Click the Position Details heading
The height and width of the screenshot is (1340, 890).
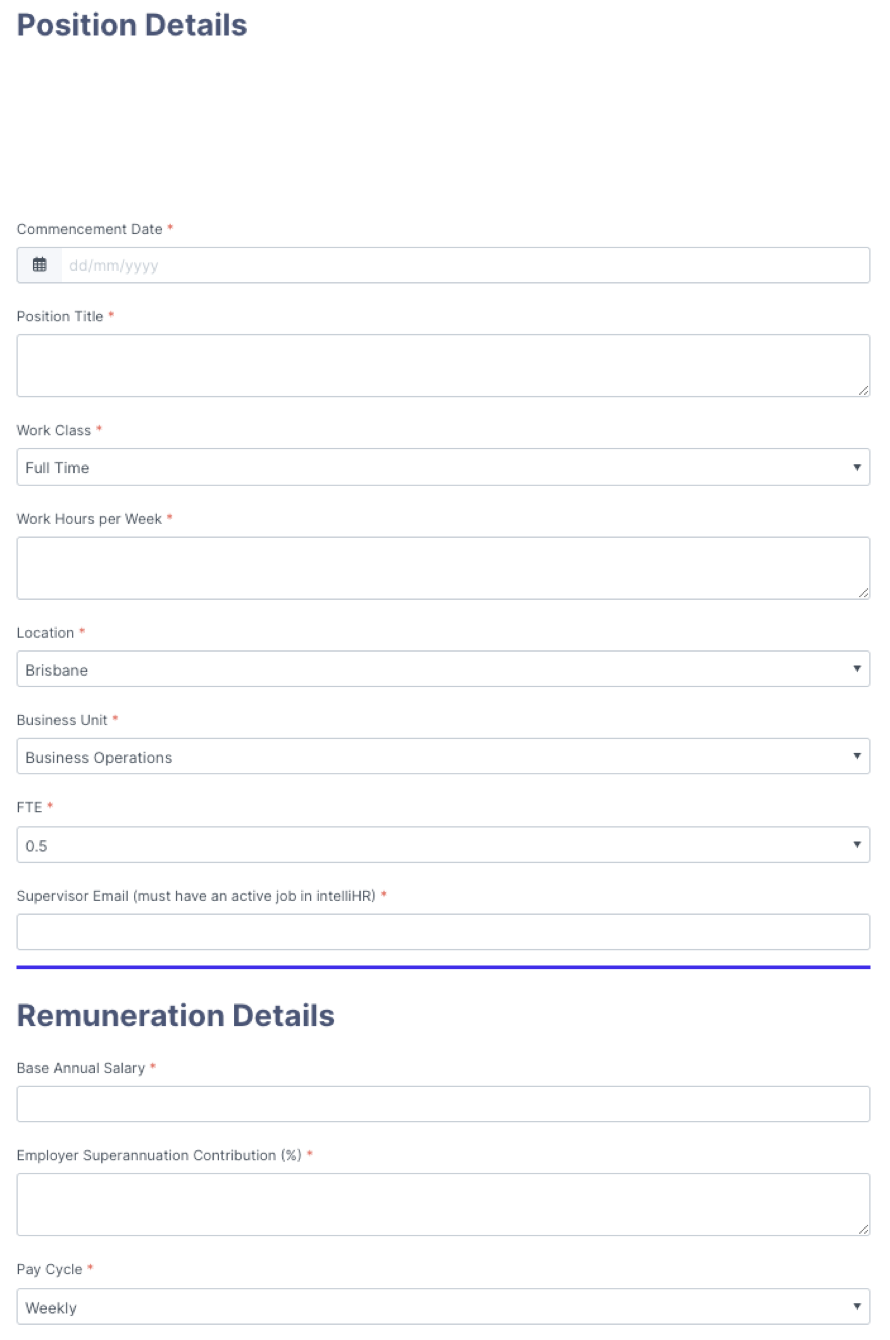[132, 25]
